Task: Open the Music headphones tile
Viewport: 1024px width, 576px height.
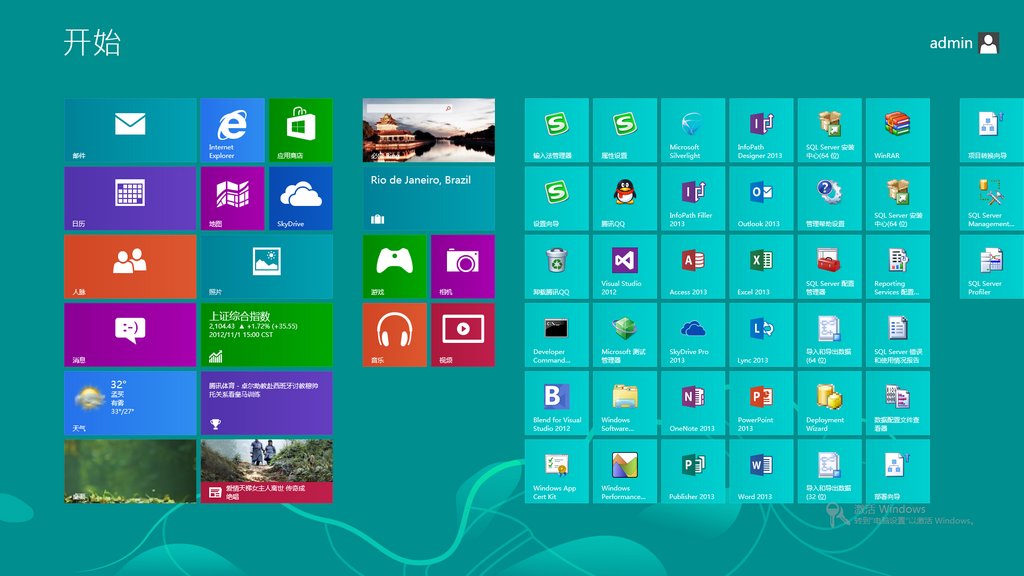Action: (394, 334)
